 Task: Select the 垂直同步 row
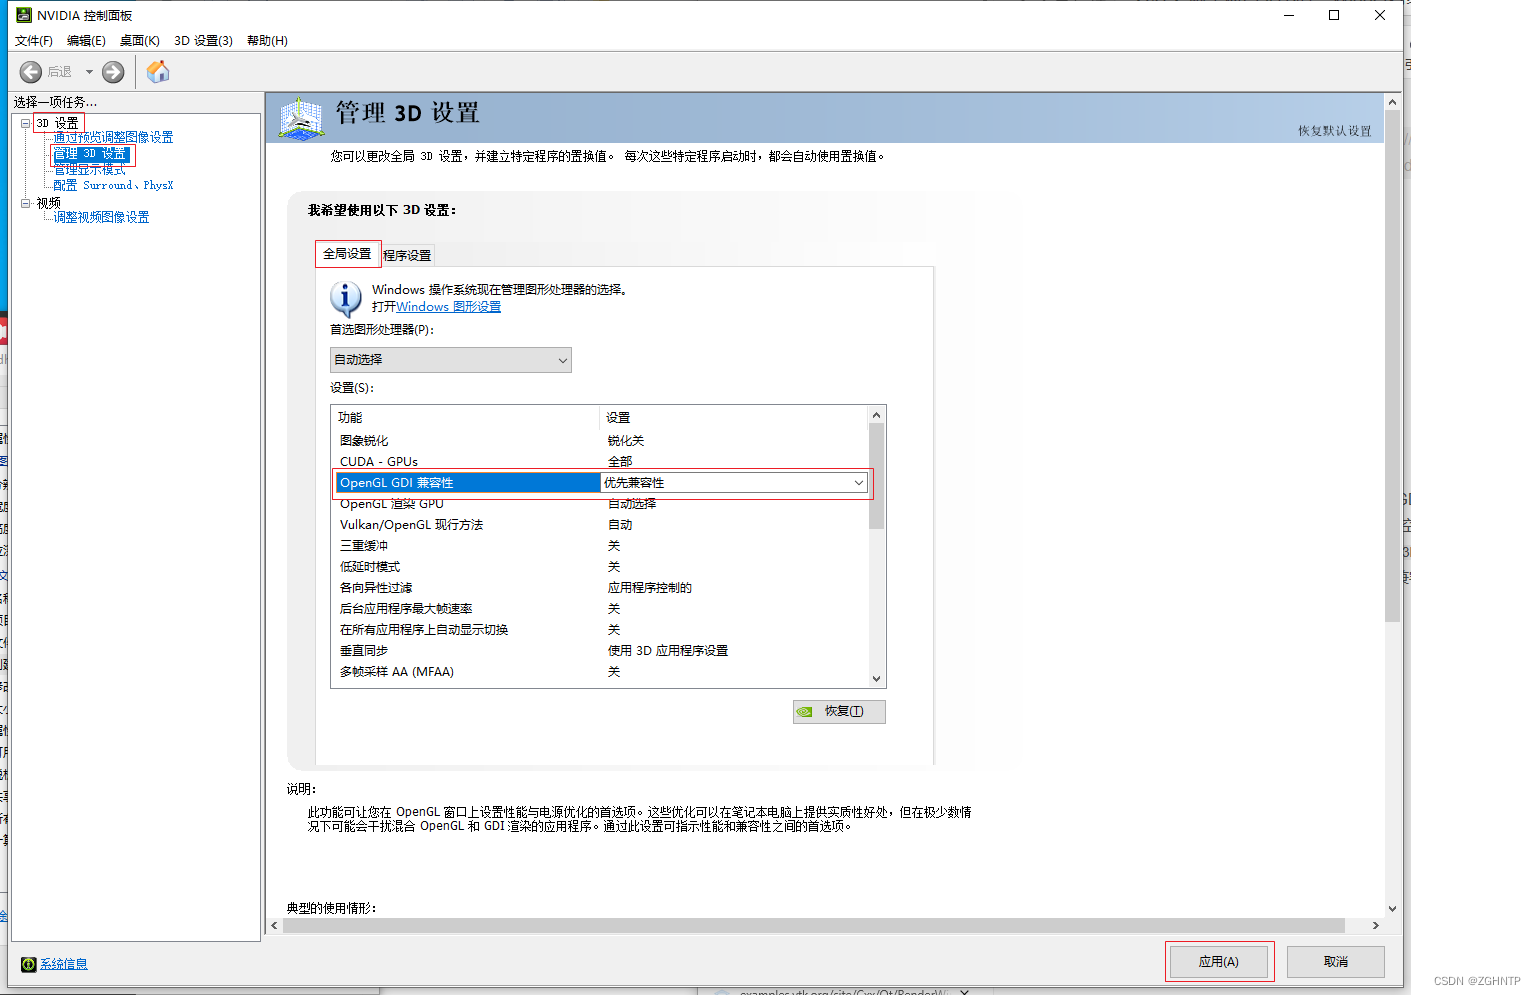599,651
